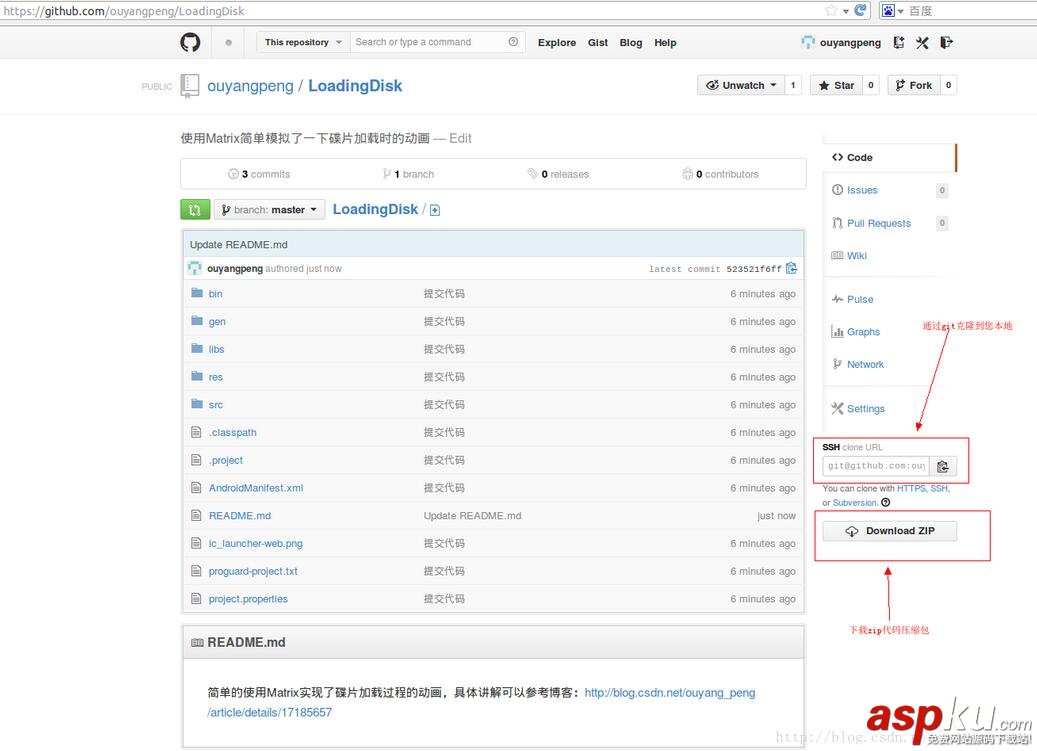This screenshot has width=1037, height=751.
Task: Click the ouyangpeng owner link in title
Action: pyautogui.click(x=250, y=86)
